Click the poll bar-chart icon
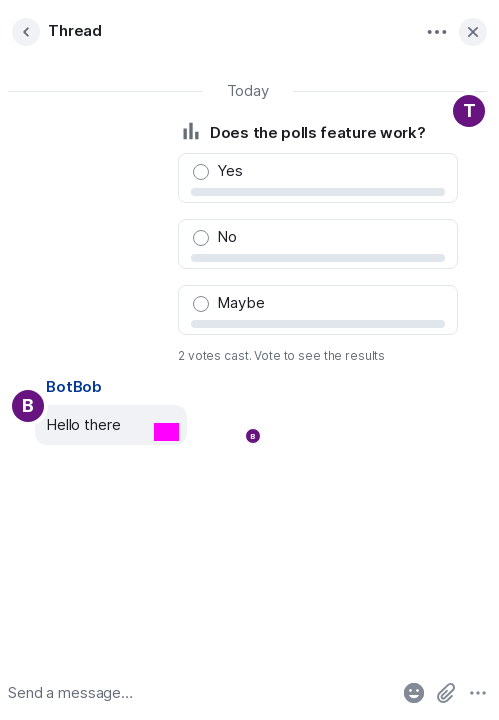Image resolution: width=499 pixels, height=720 pixels. pos(191,131)
